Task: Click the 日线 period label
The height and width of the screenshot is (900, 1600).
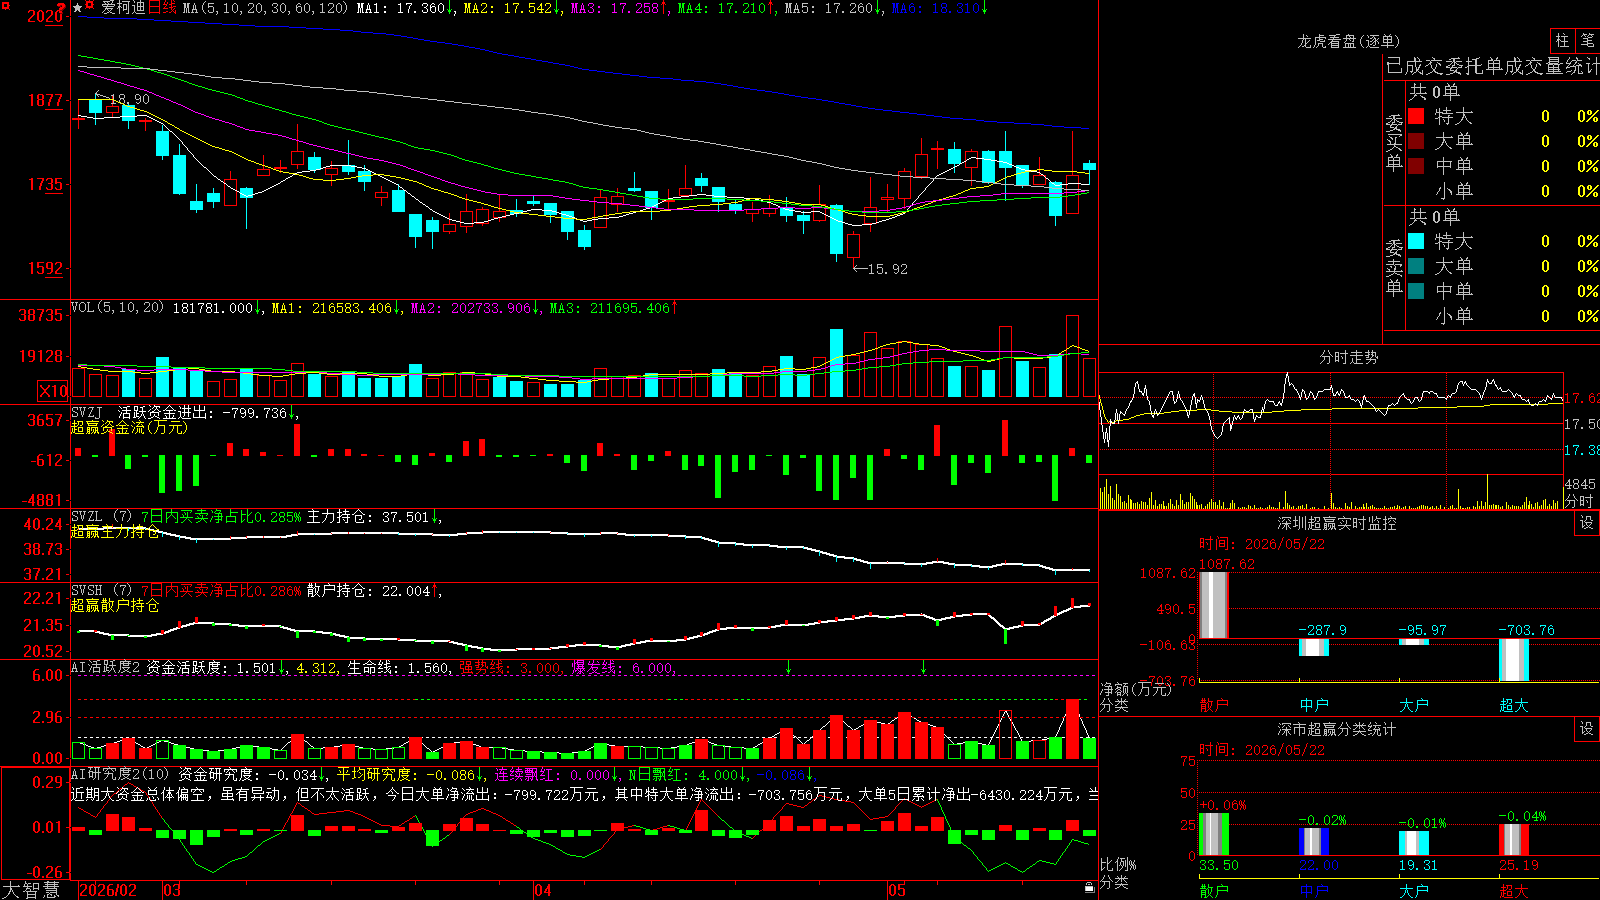Action: pyautogui.click(x=162, y=8)
